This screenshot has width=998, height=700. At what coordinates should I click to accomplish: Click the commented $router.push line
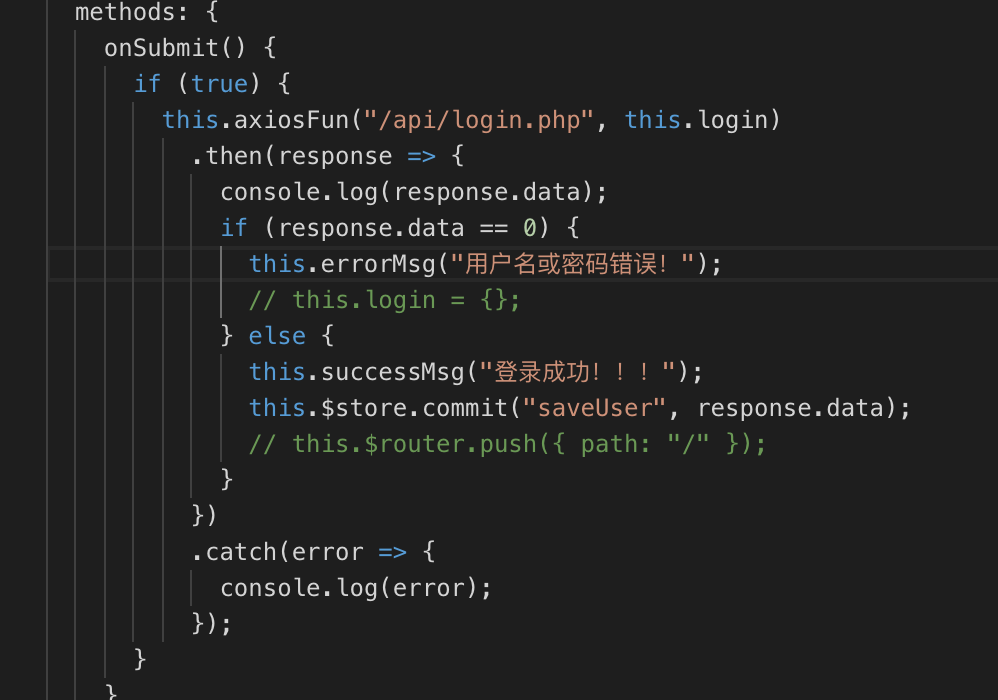pyautogui.click(x=508, y=444)
